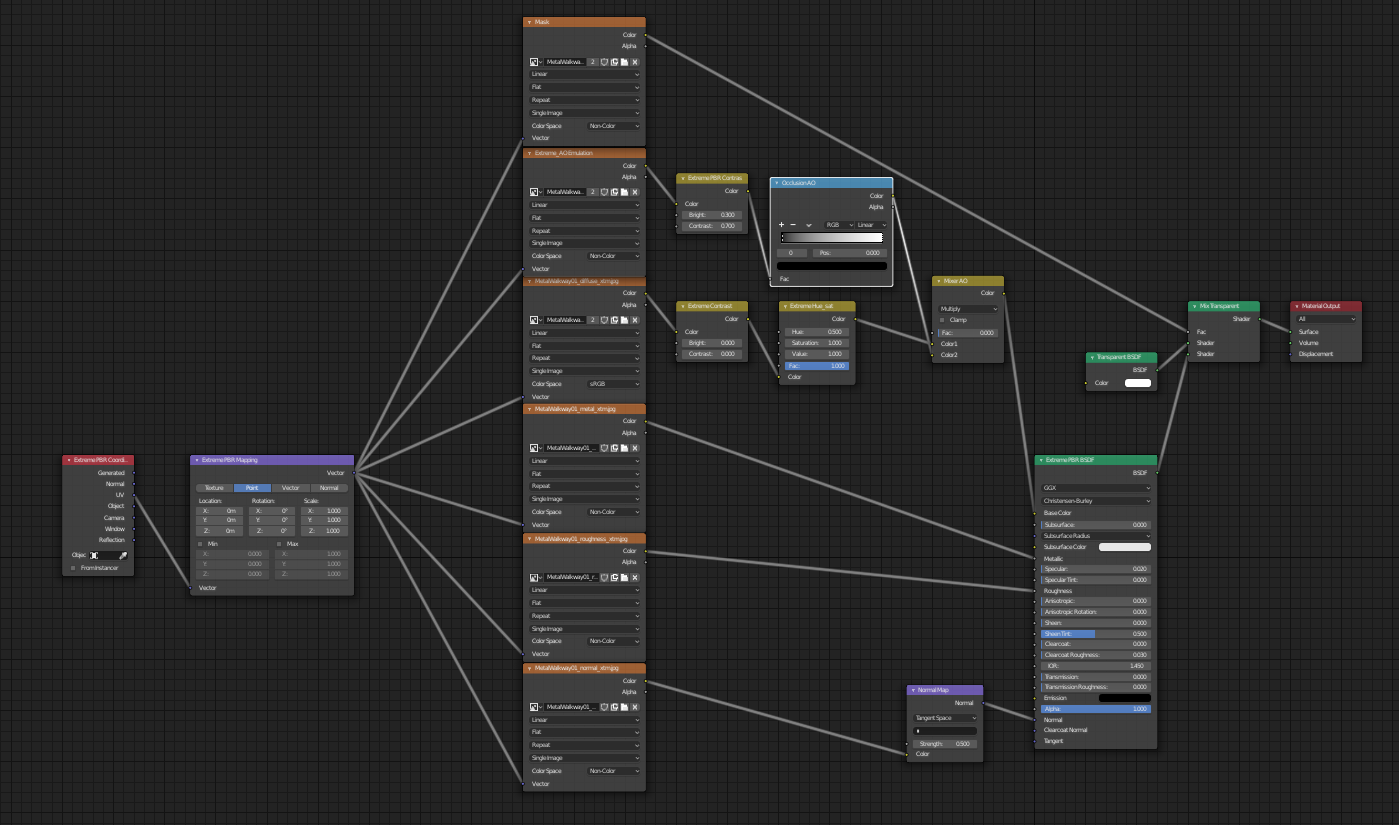Collapse the OcclusionAO node with its header triangle
The image size is (1399, 825).
click(777, 183)
